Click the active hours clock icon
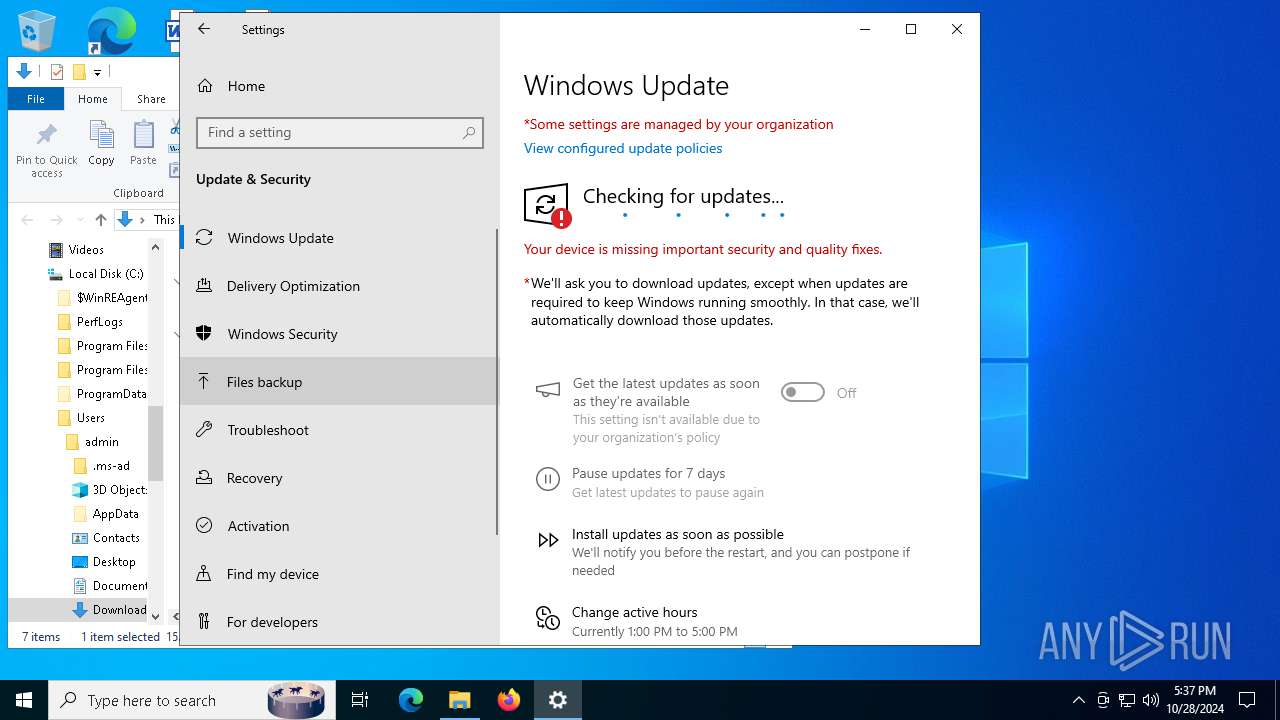This screenshot has width=1280, height=720. [547, 618]
